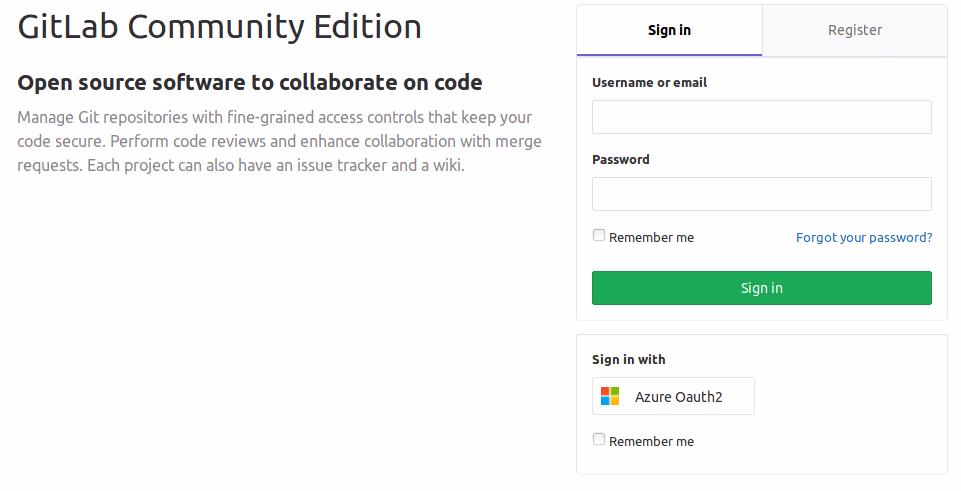Click the 'Sign in with' heading
Image resolution: width=961 pixels, height=491 pixels.
pos(628,359)
